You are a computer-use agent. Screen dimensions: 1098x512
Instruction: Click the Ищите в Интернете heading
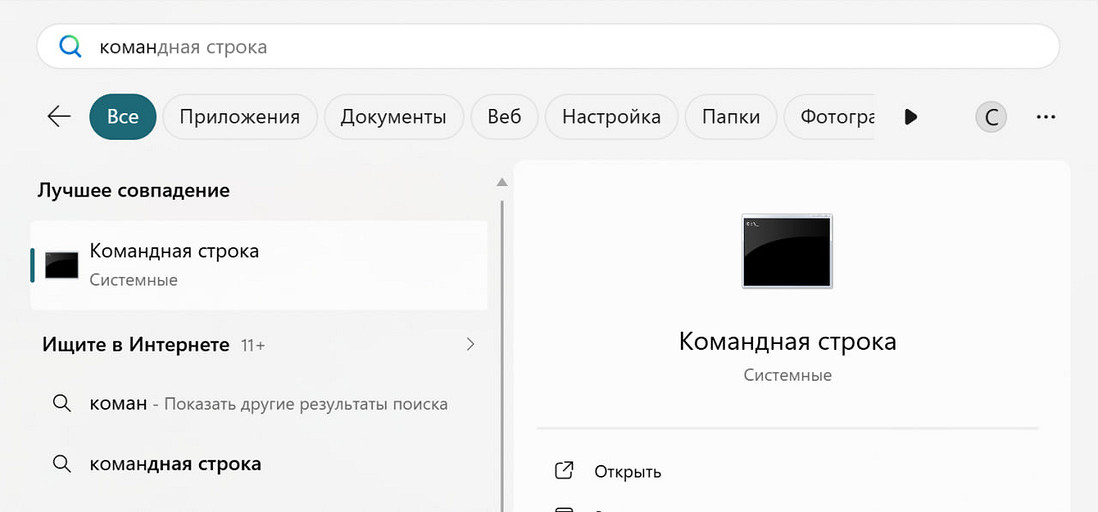tap(136, 345)
